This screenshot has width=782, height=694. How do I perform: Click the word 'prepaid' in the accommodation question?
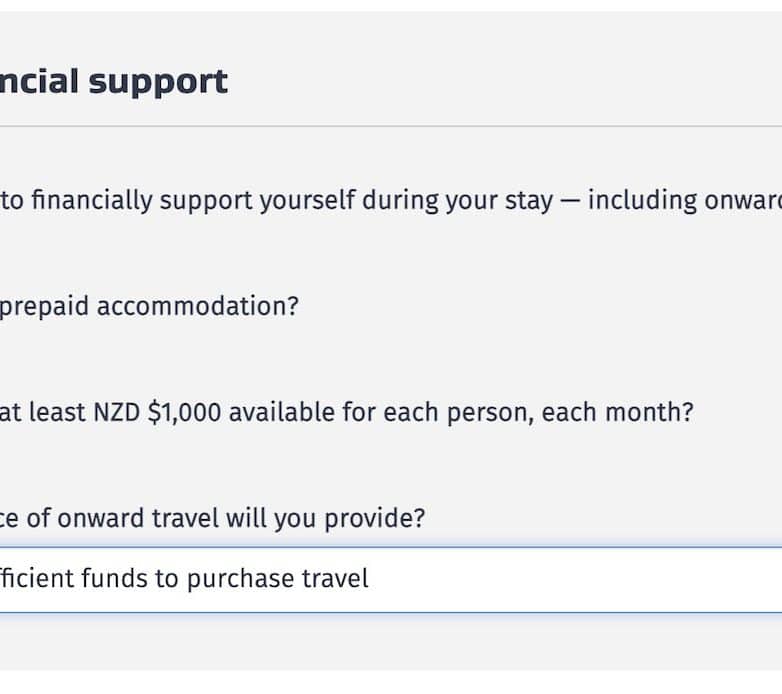pyautogui.click(x=41, y=306)
